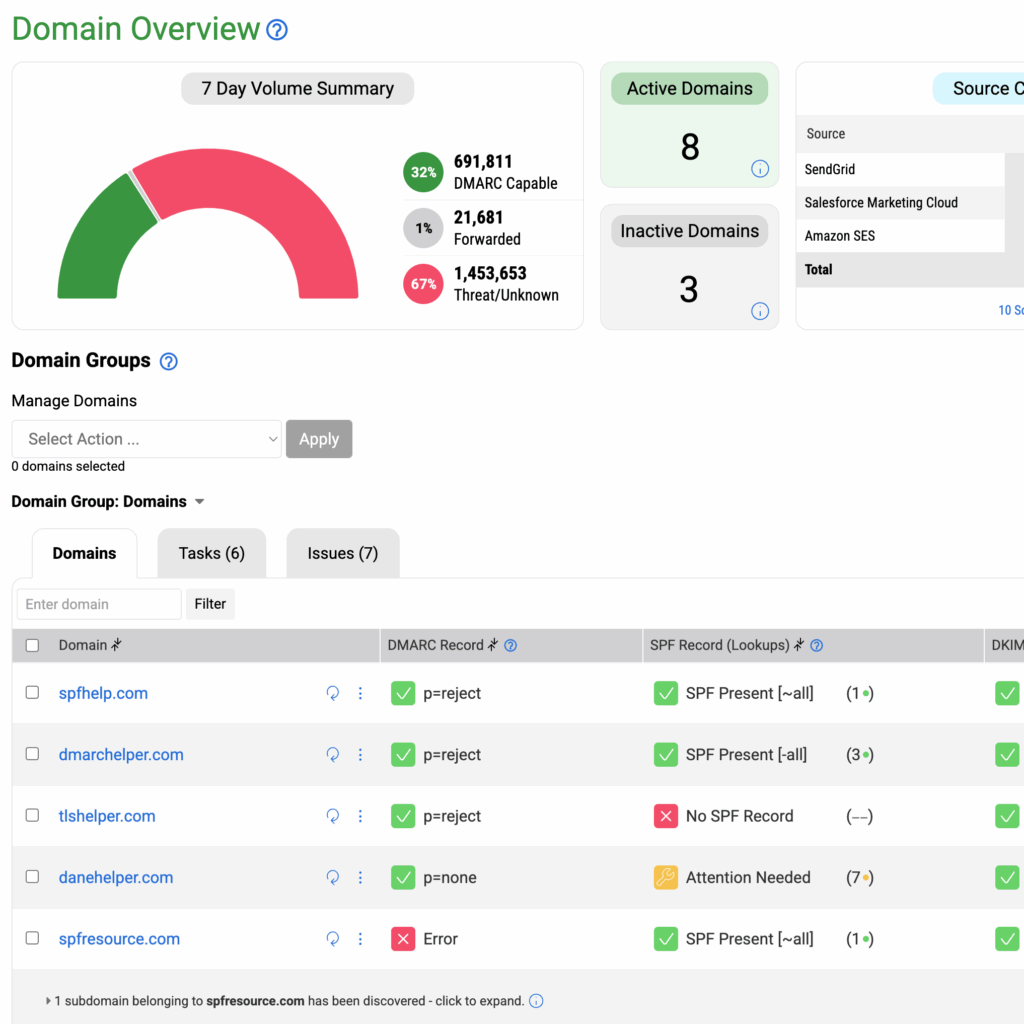Open the Domain Overview help icon
The image size is (1024, 1024).
(278, 28)
